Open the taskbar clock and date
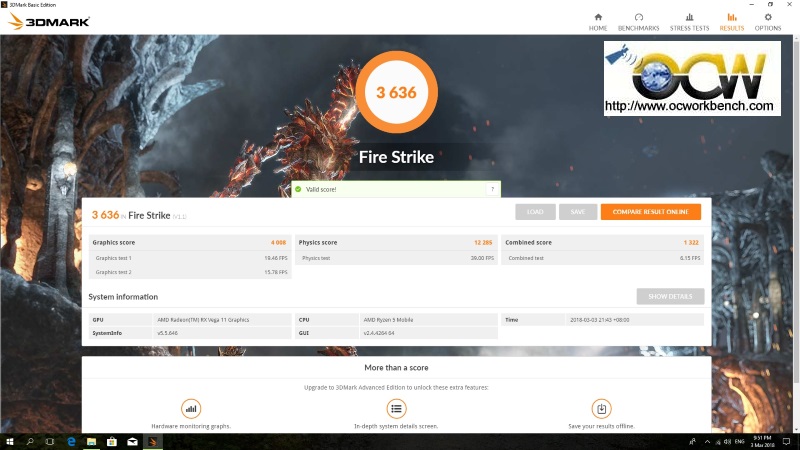The width and height of the screenshot is (800, 450). tap(762, 442)
